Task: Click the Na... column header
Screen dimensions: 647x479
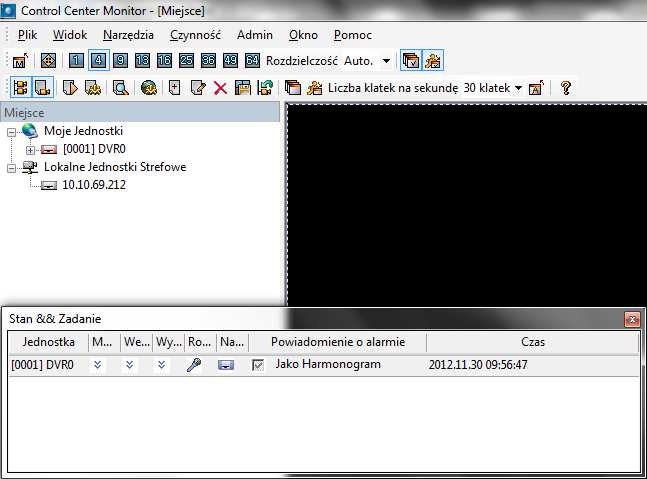Action: [232, 342]
